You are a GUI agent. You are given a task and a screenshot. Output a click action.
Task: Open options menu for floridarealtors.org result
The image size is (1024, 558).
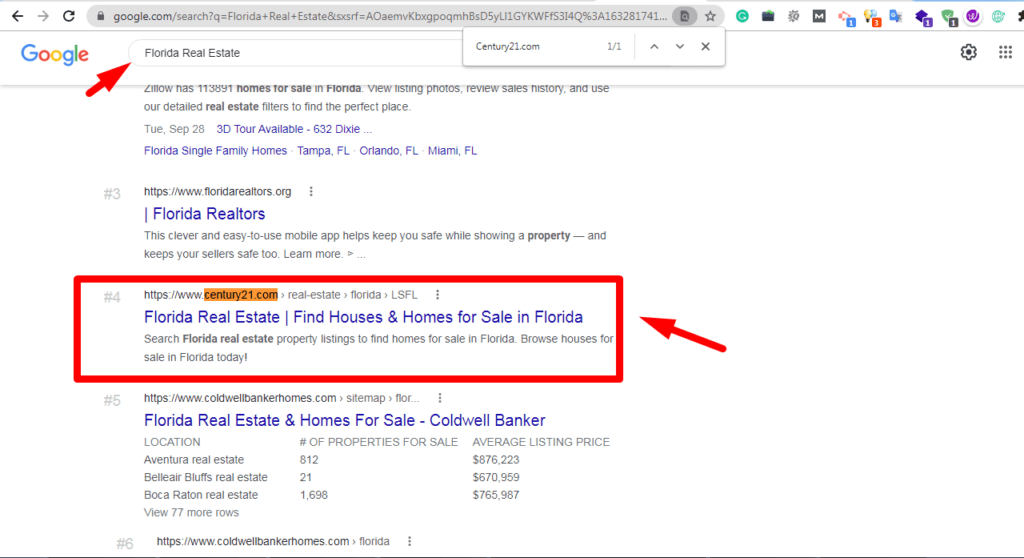(x=311, y=191)
